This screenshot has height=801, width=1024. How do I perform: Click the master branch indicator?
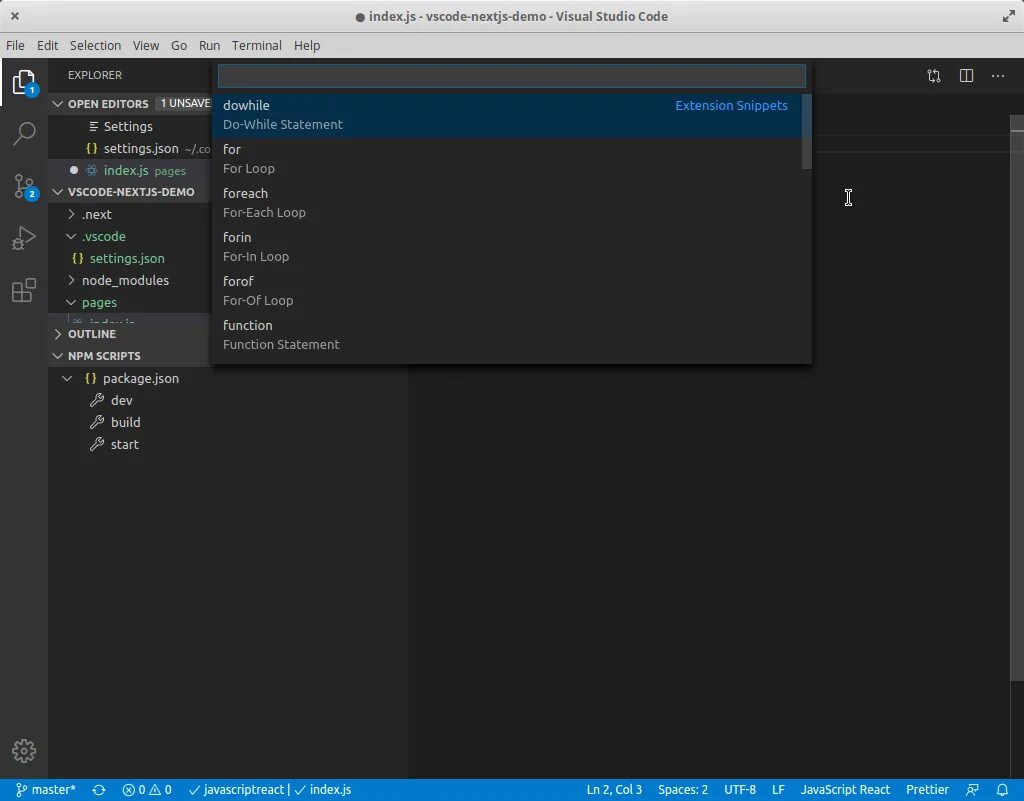(x=45, y=790)
